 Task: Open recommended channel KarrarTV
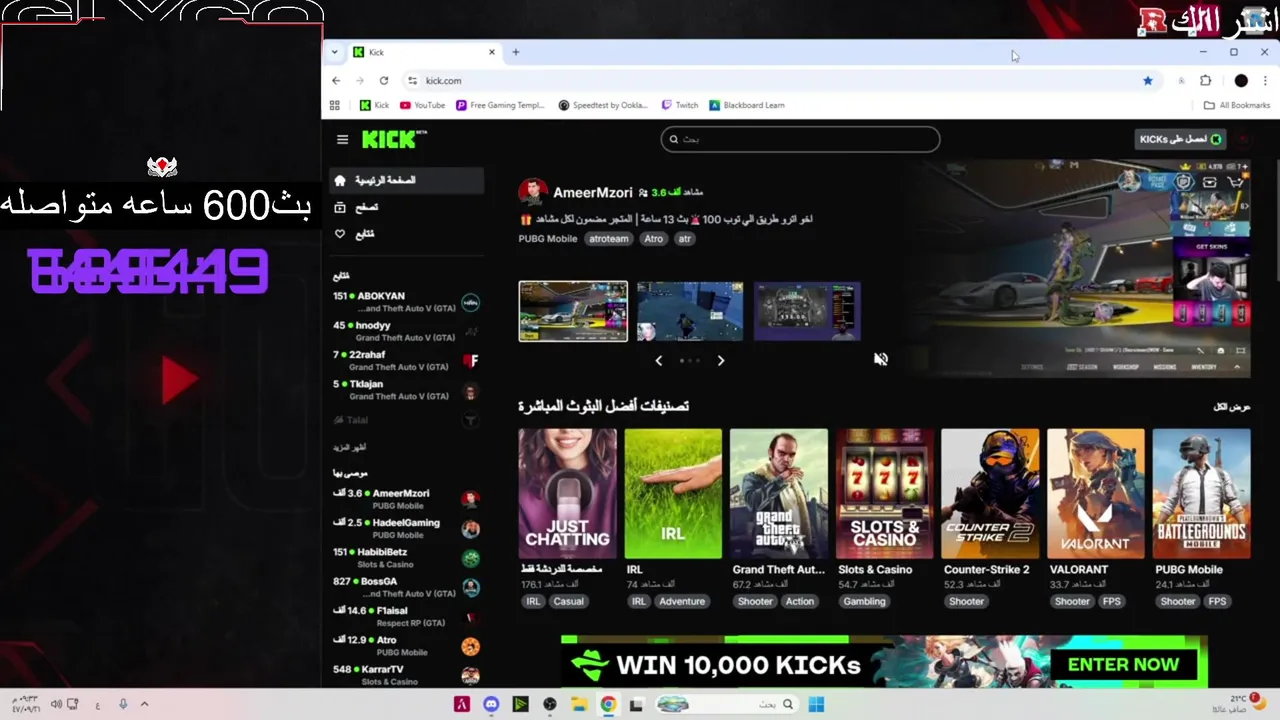coord(407,675)
